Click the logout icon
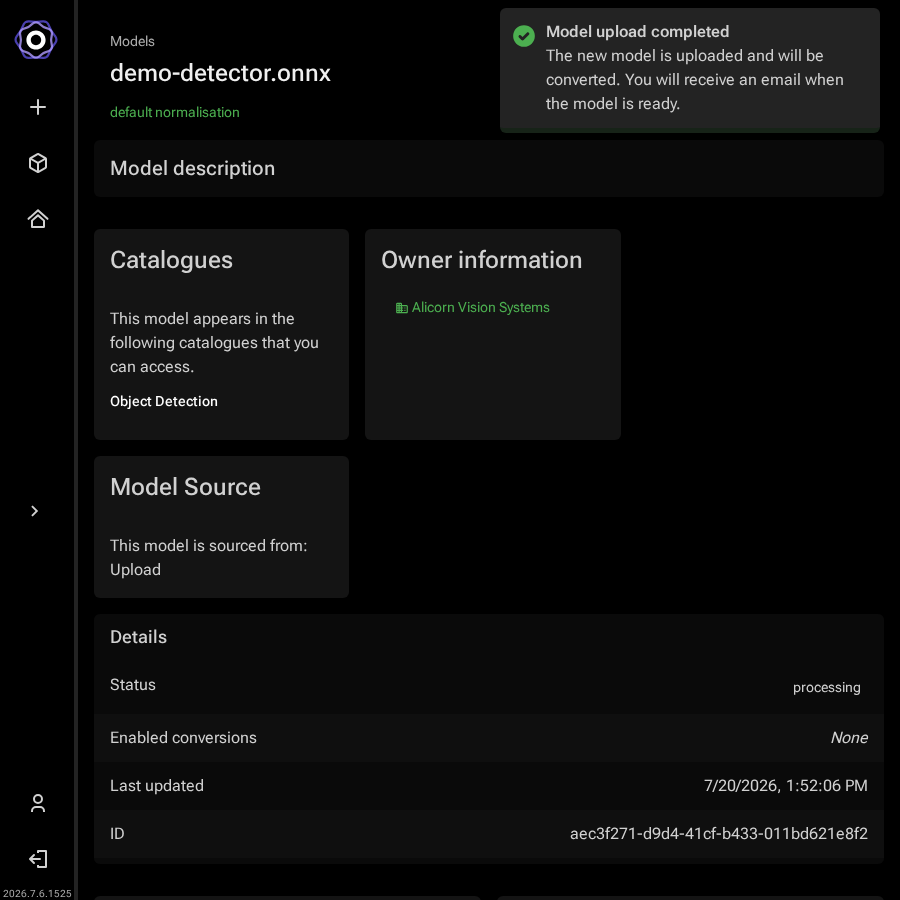Screen dimensions: 900x900 pos(38,859)
